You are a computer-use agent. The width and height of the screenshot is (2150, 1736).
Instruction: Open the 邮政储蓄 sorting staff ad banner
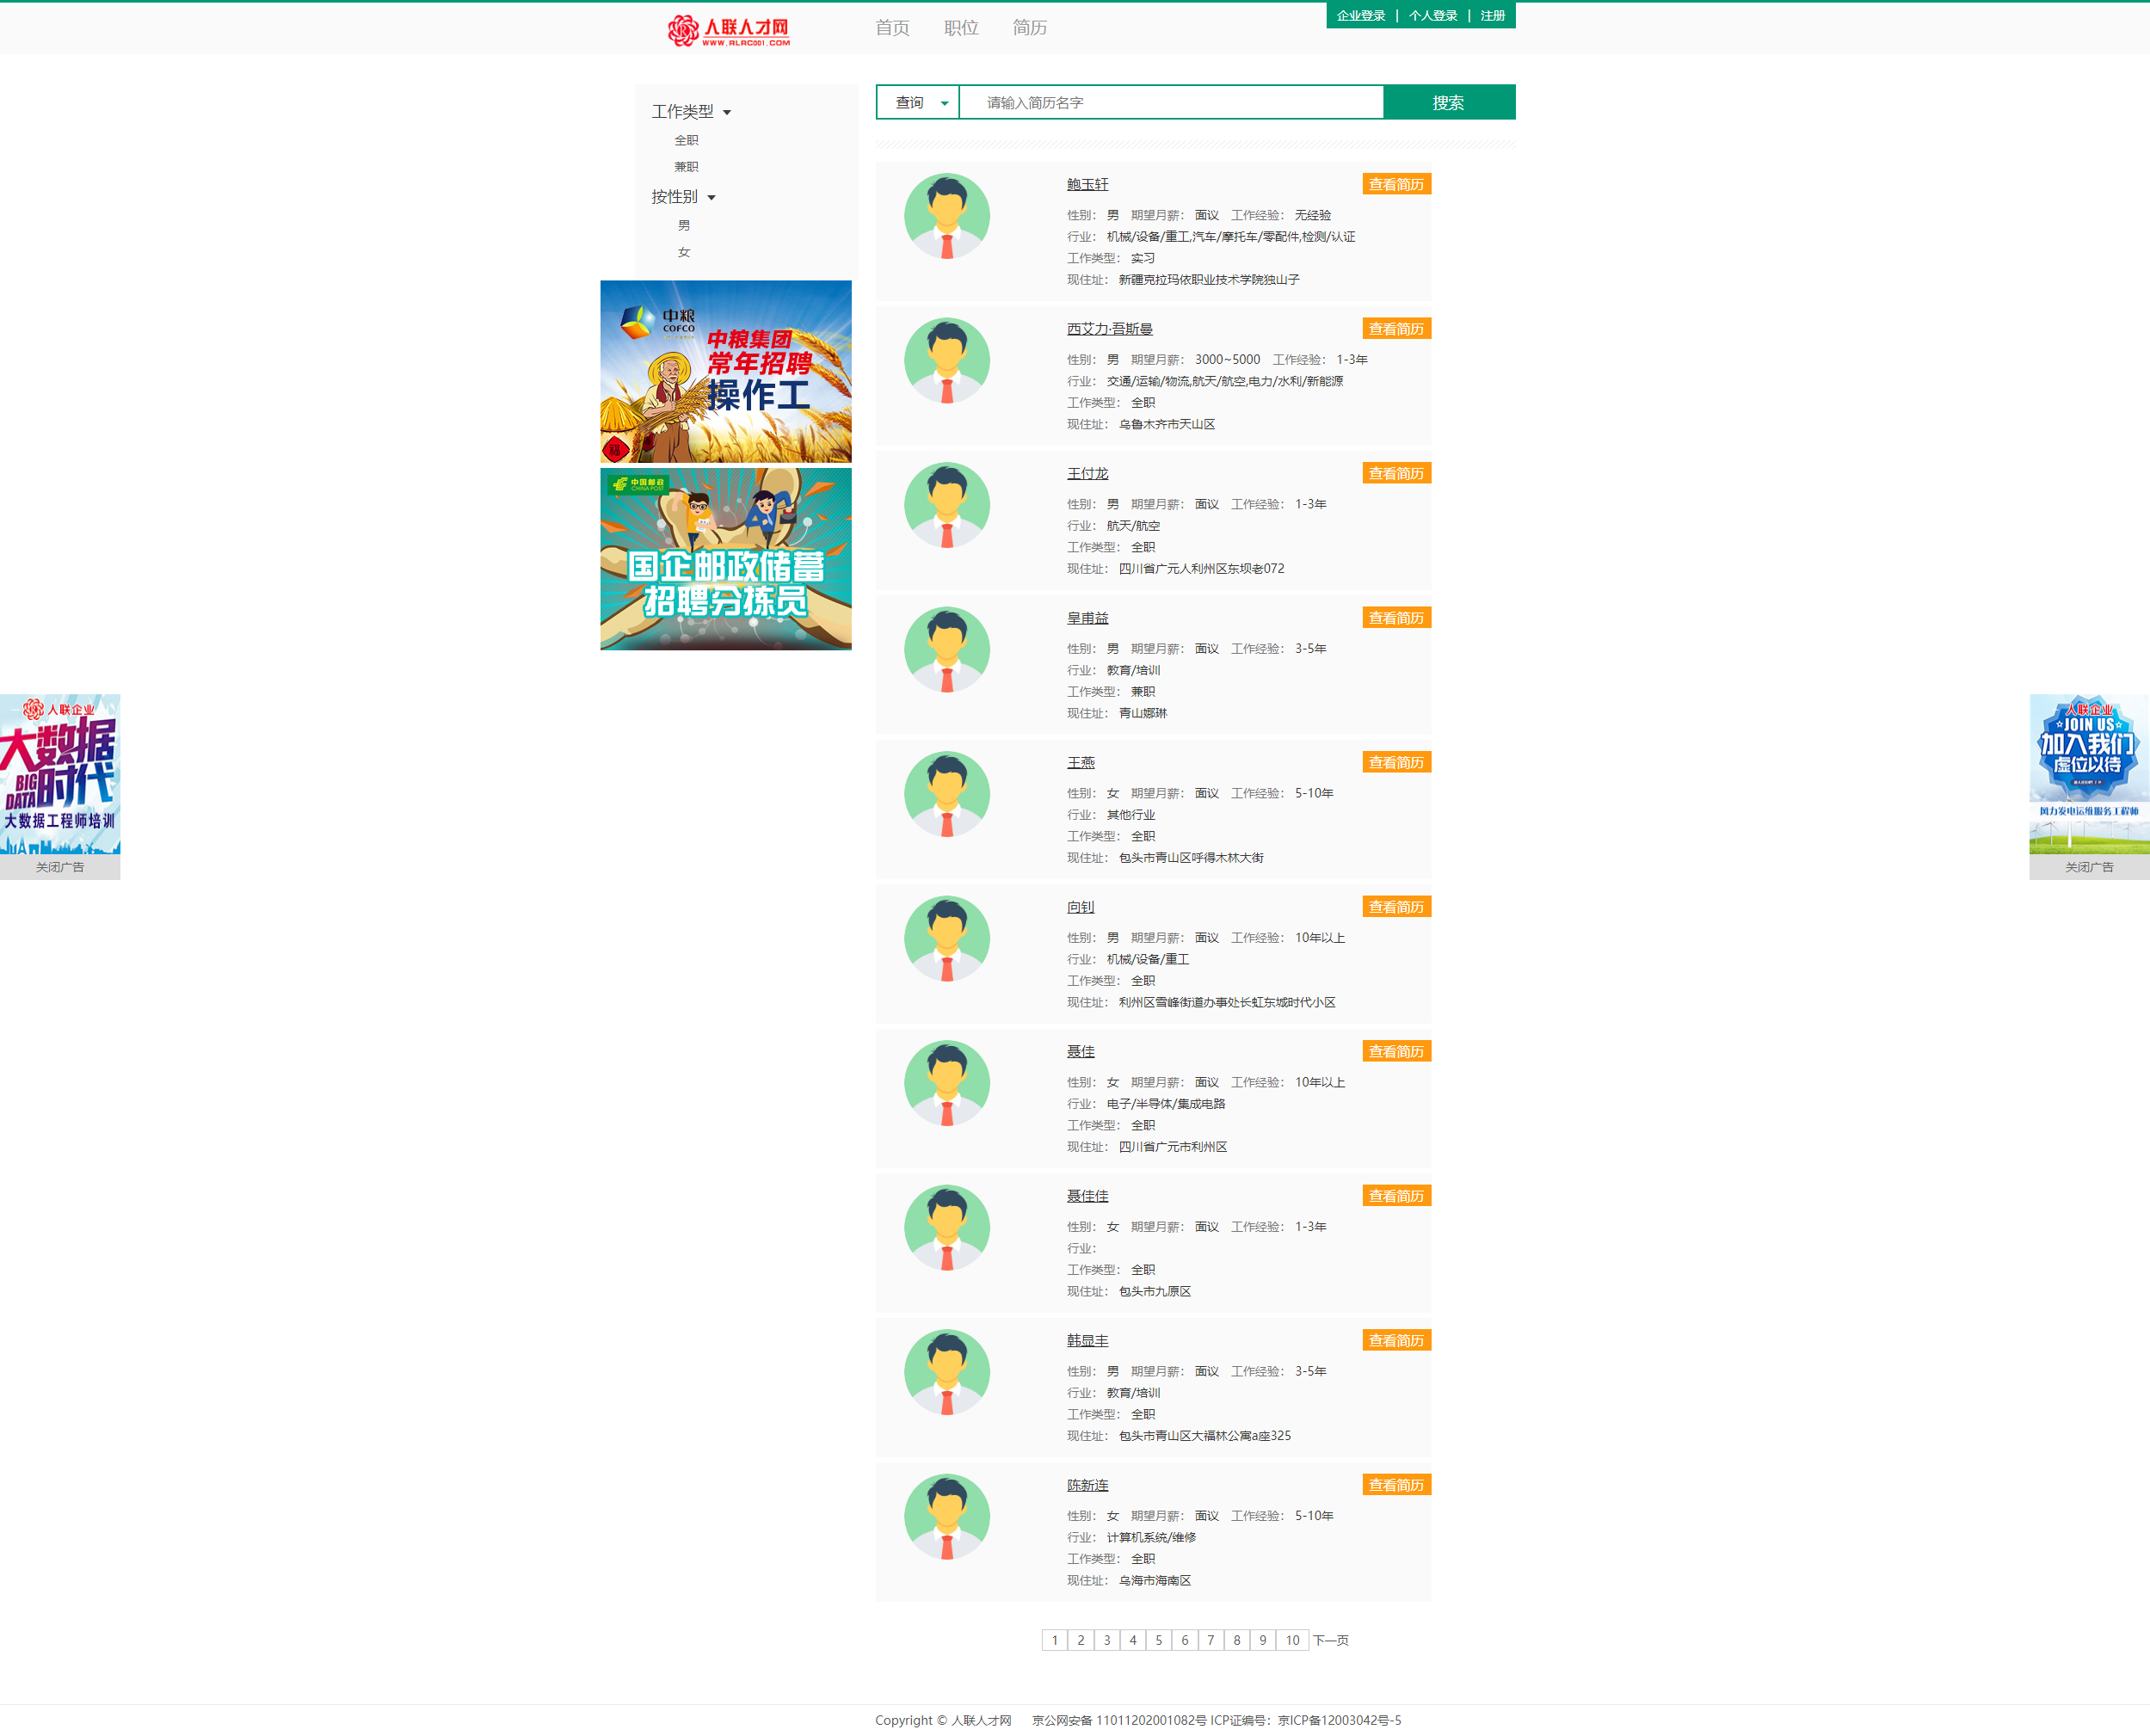[x=725, y=559]
